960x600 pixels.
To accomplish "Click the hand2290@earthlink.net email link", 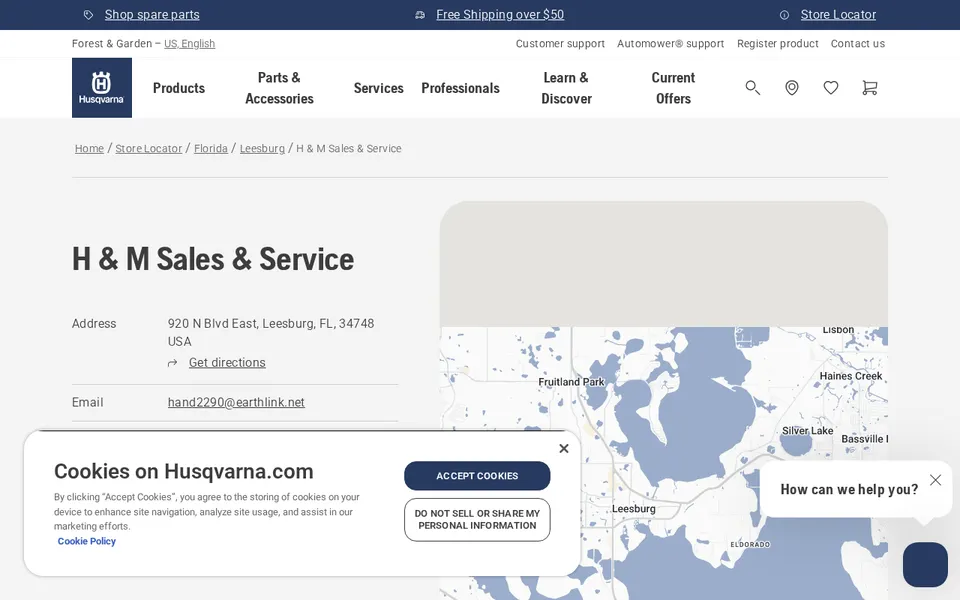I will point(236,402).
